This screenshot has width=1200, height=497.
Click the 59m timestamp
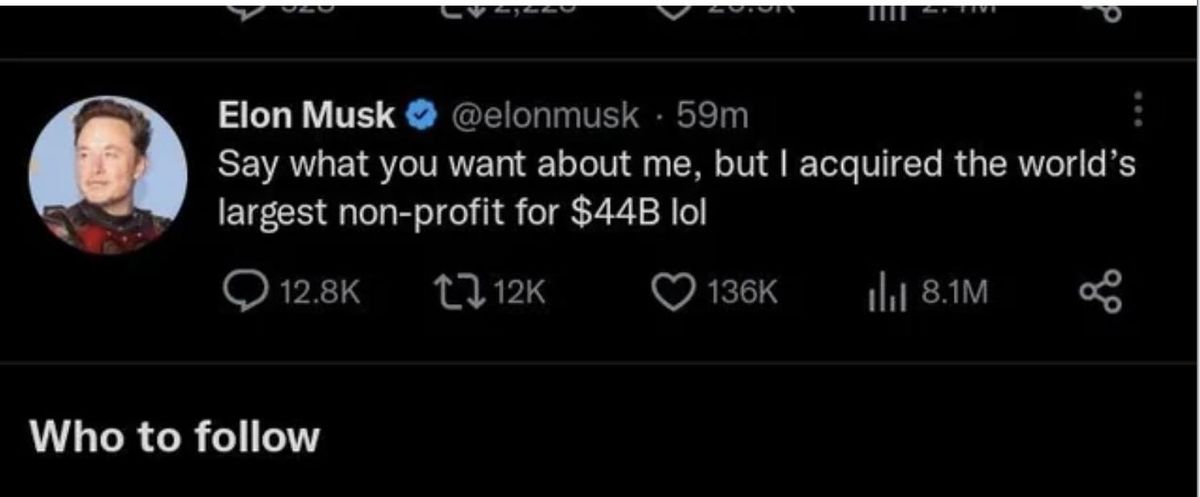click(712, 117)
